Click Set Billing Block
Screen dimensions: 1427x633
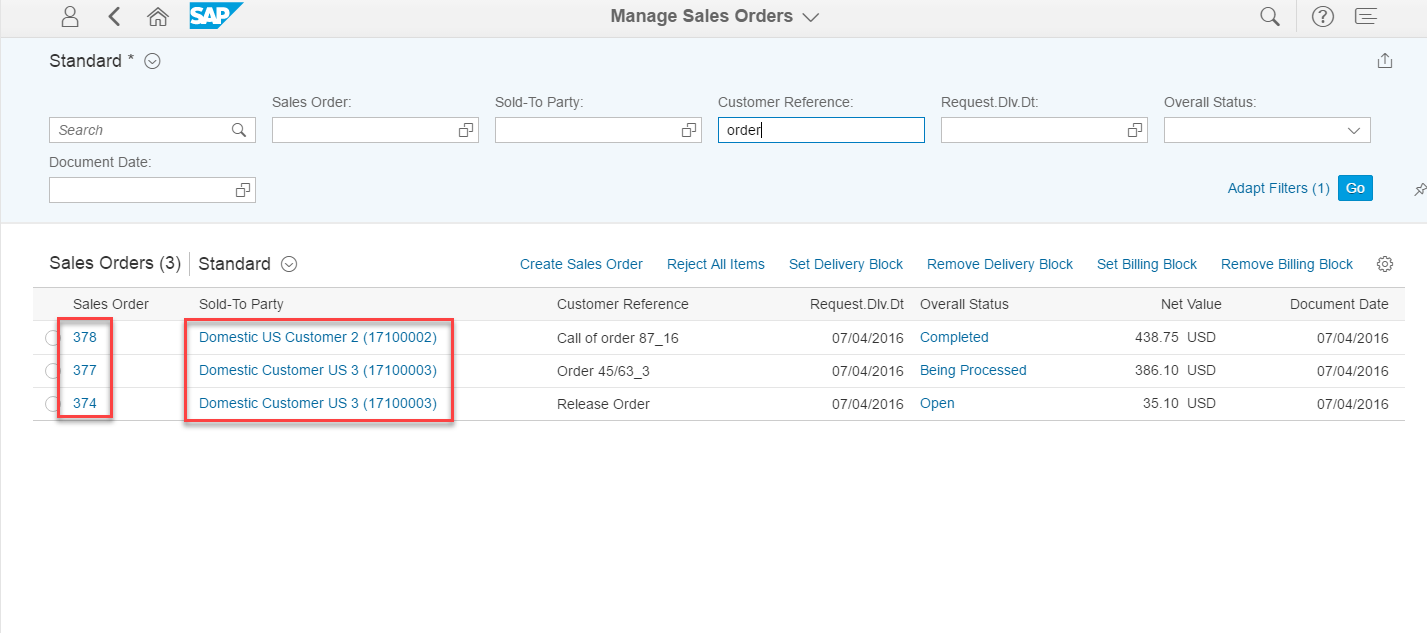coord(1147,264)
